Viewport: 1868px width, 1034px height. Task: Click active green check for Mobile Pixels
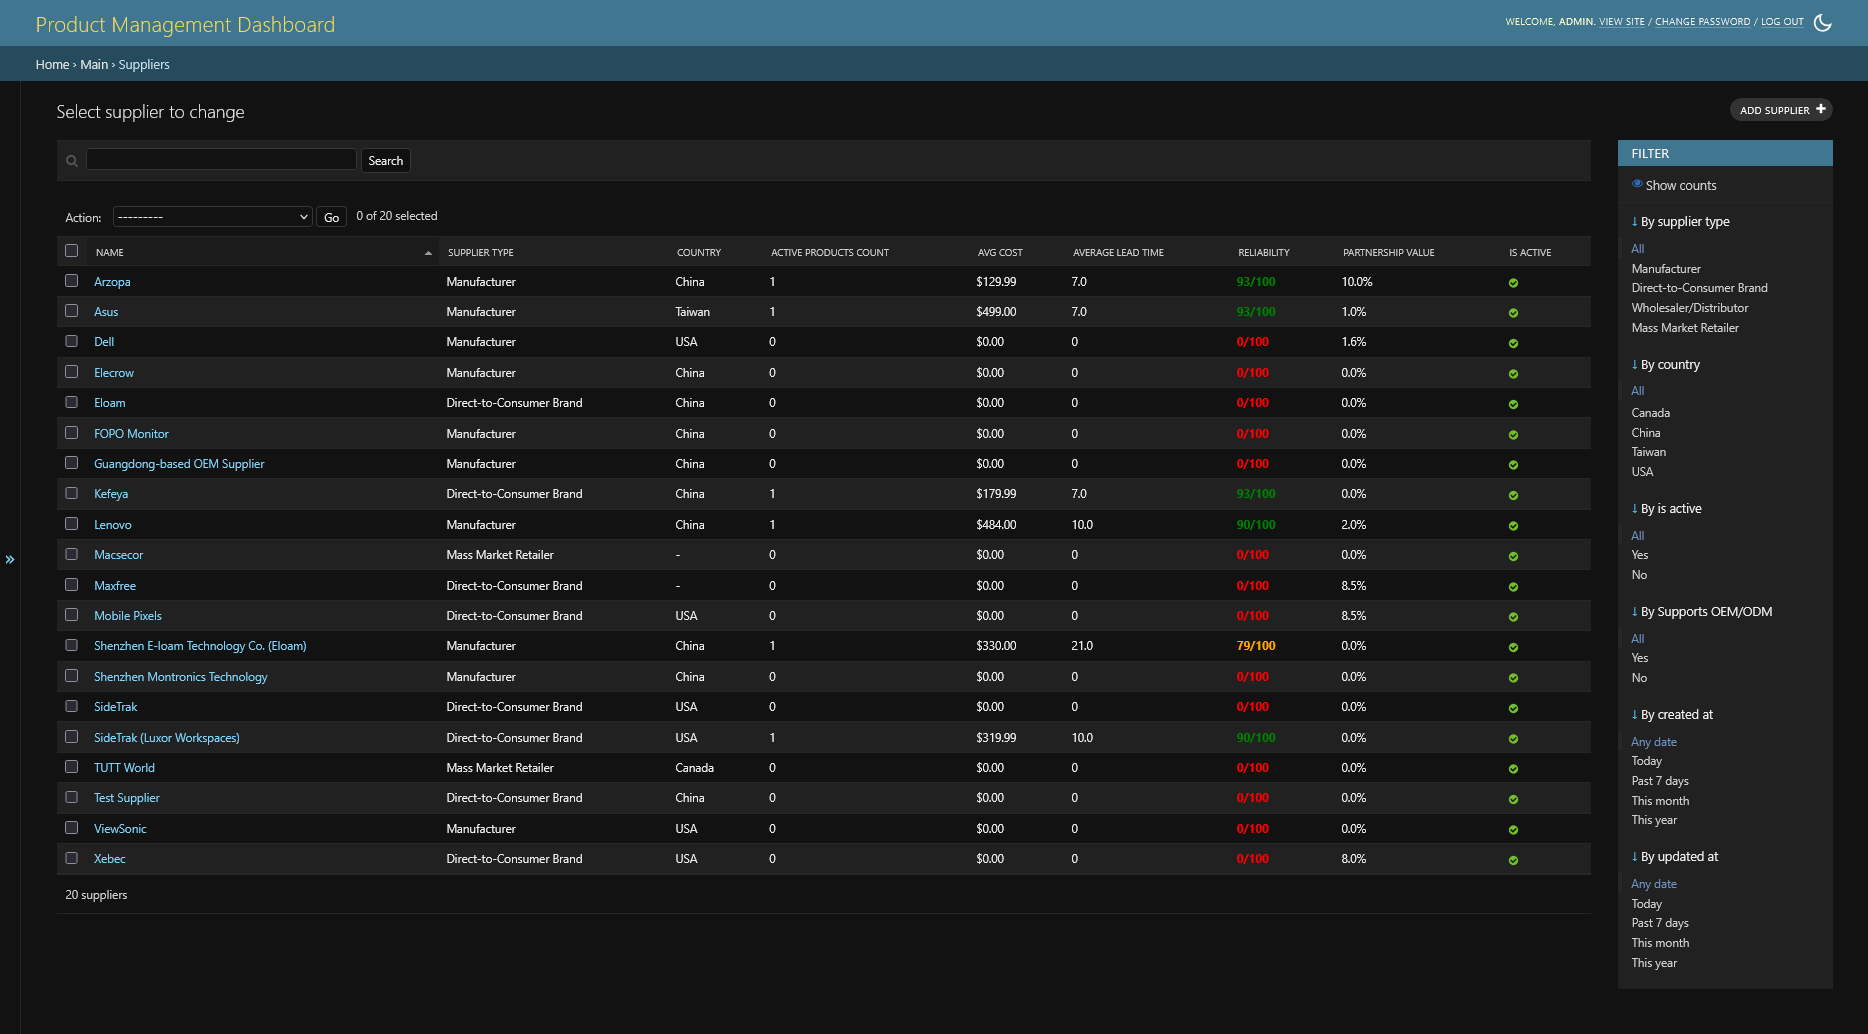1513,617
